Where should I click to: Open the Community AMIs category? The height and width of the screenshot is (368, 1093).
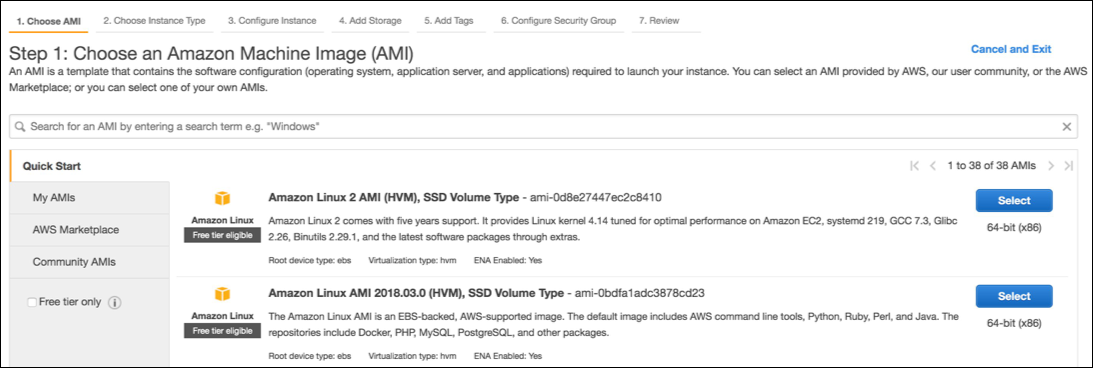click(89, 262)
